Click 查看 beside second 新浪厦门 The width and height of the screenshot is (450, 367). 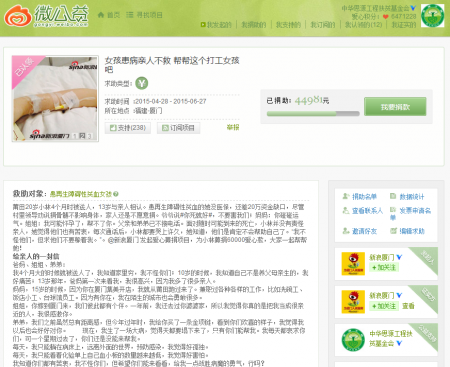[x=408, y=306]
